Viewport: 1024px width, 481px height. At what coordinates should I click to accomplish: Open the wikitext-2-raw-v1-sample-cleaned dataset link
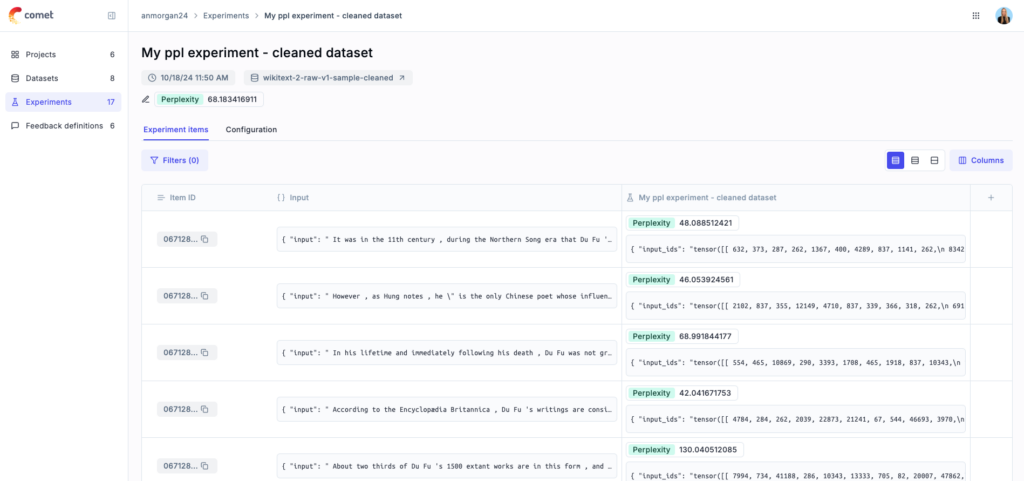pyautogui.click(x=328, y=78)
